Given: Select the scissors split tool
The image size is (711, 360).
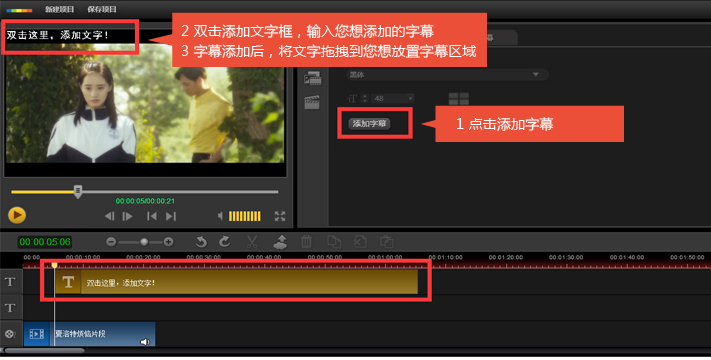Looking at the screenshot, I should click(x=252, y=242).
